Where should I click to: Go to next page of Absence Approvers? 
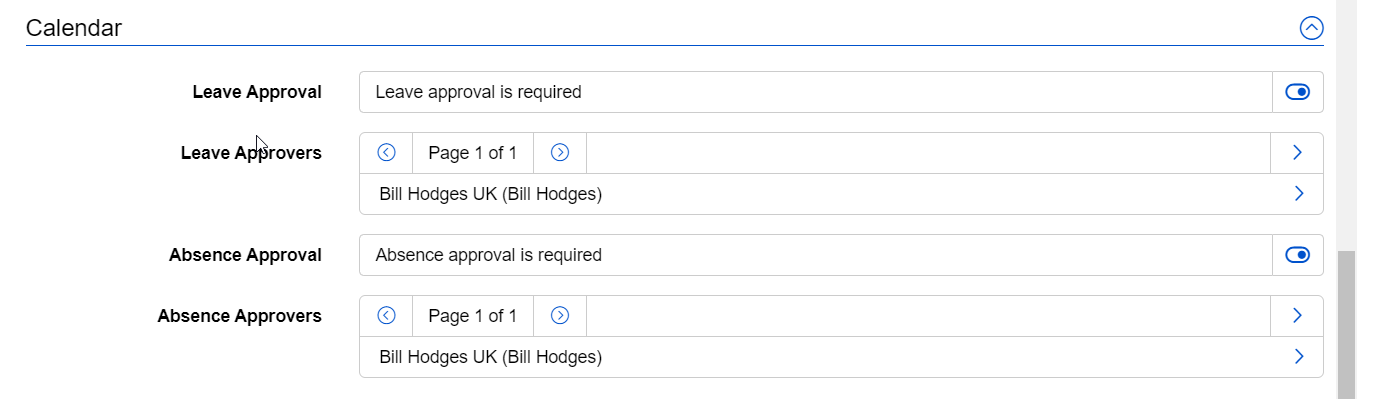[560, 316]
